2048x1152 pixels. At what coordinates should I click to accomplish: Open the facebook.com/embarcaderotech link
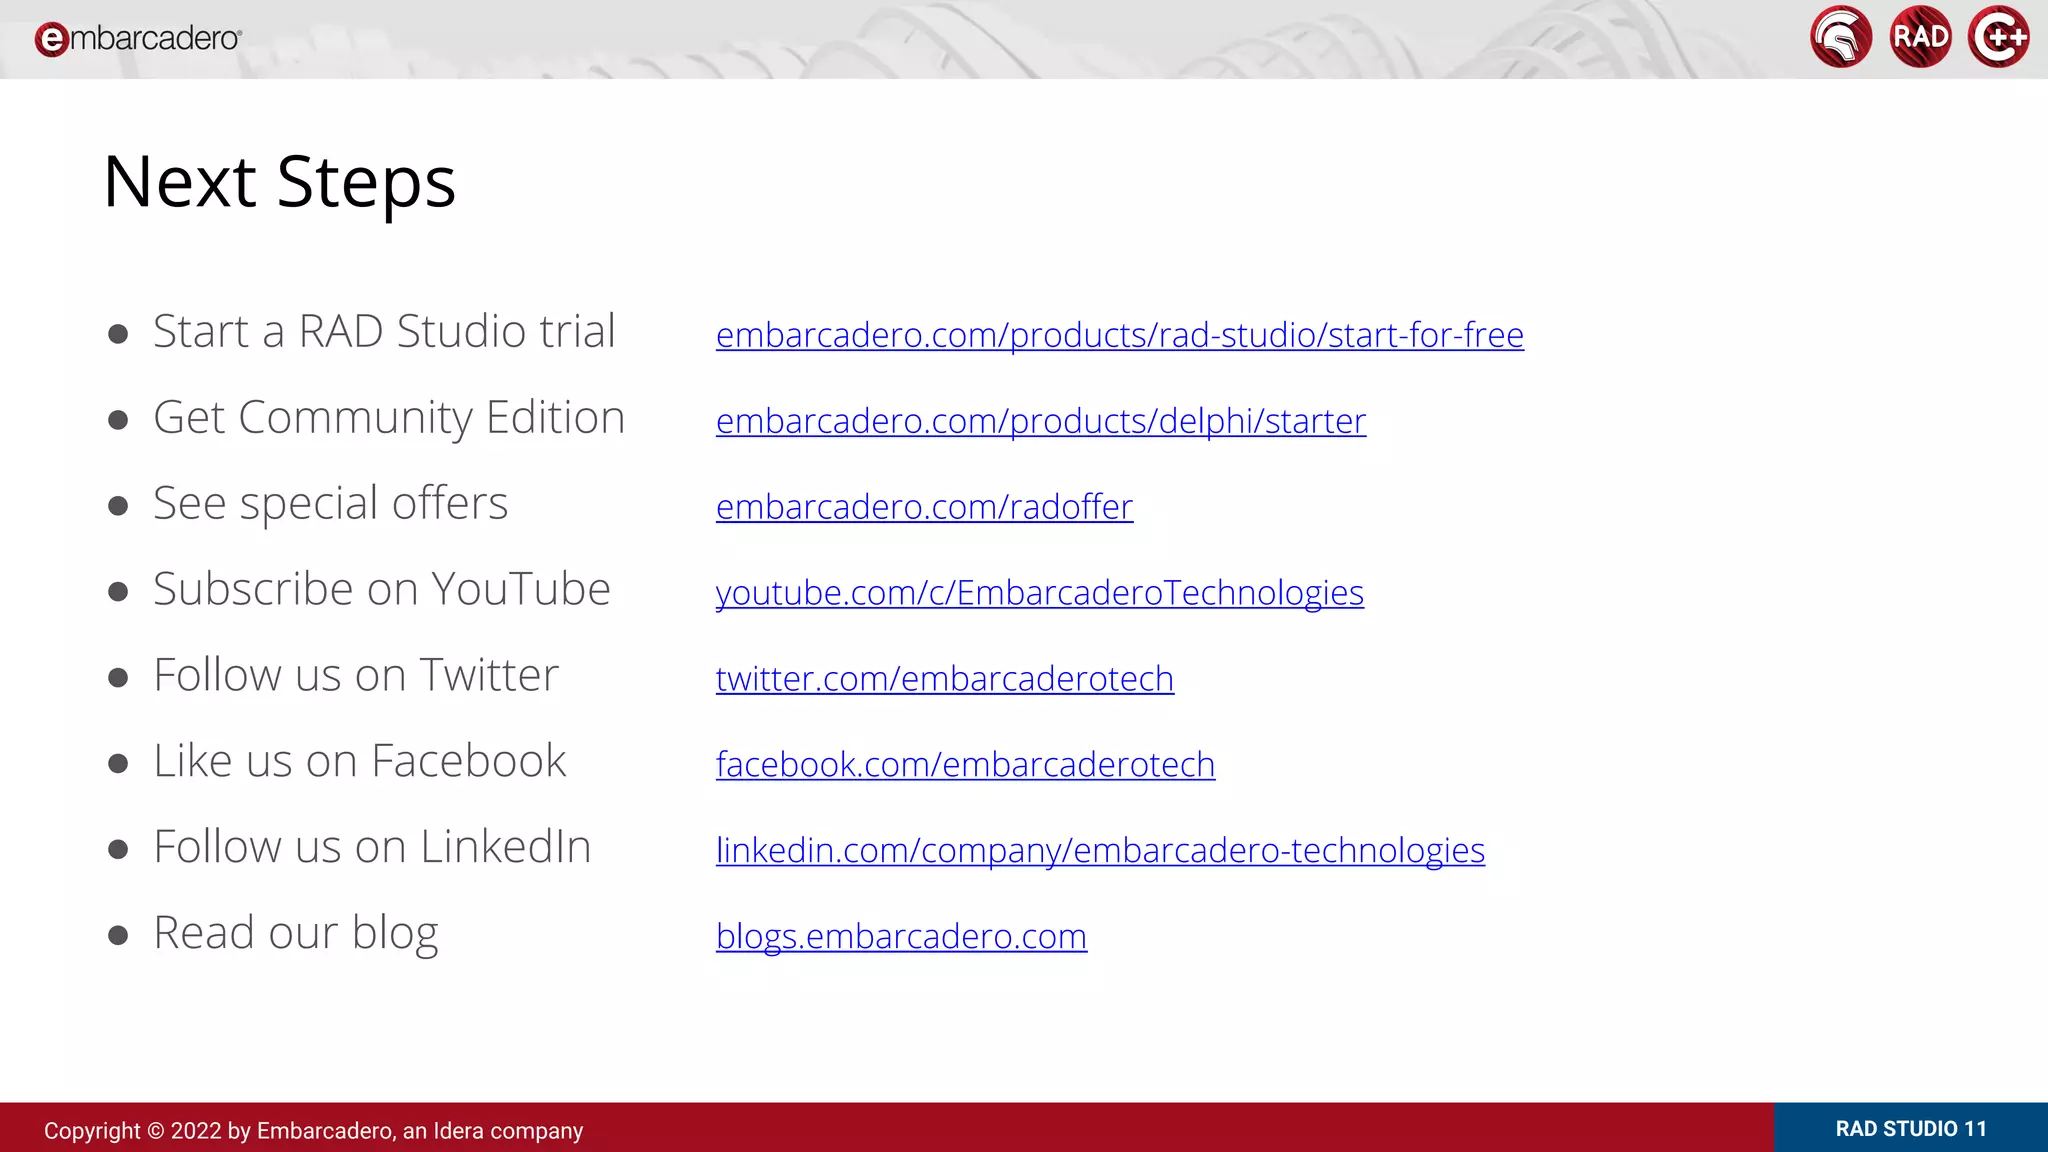[x=965, y=765]
